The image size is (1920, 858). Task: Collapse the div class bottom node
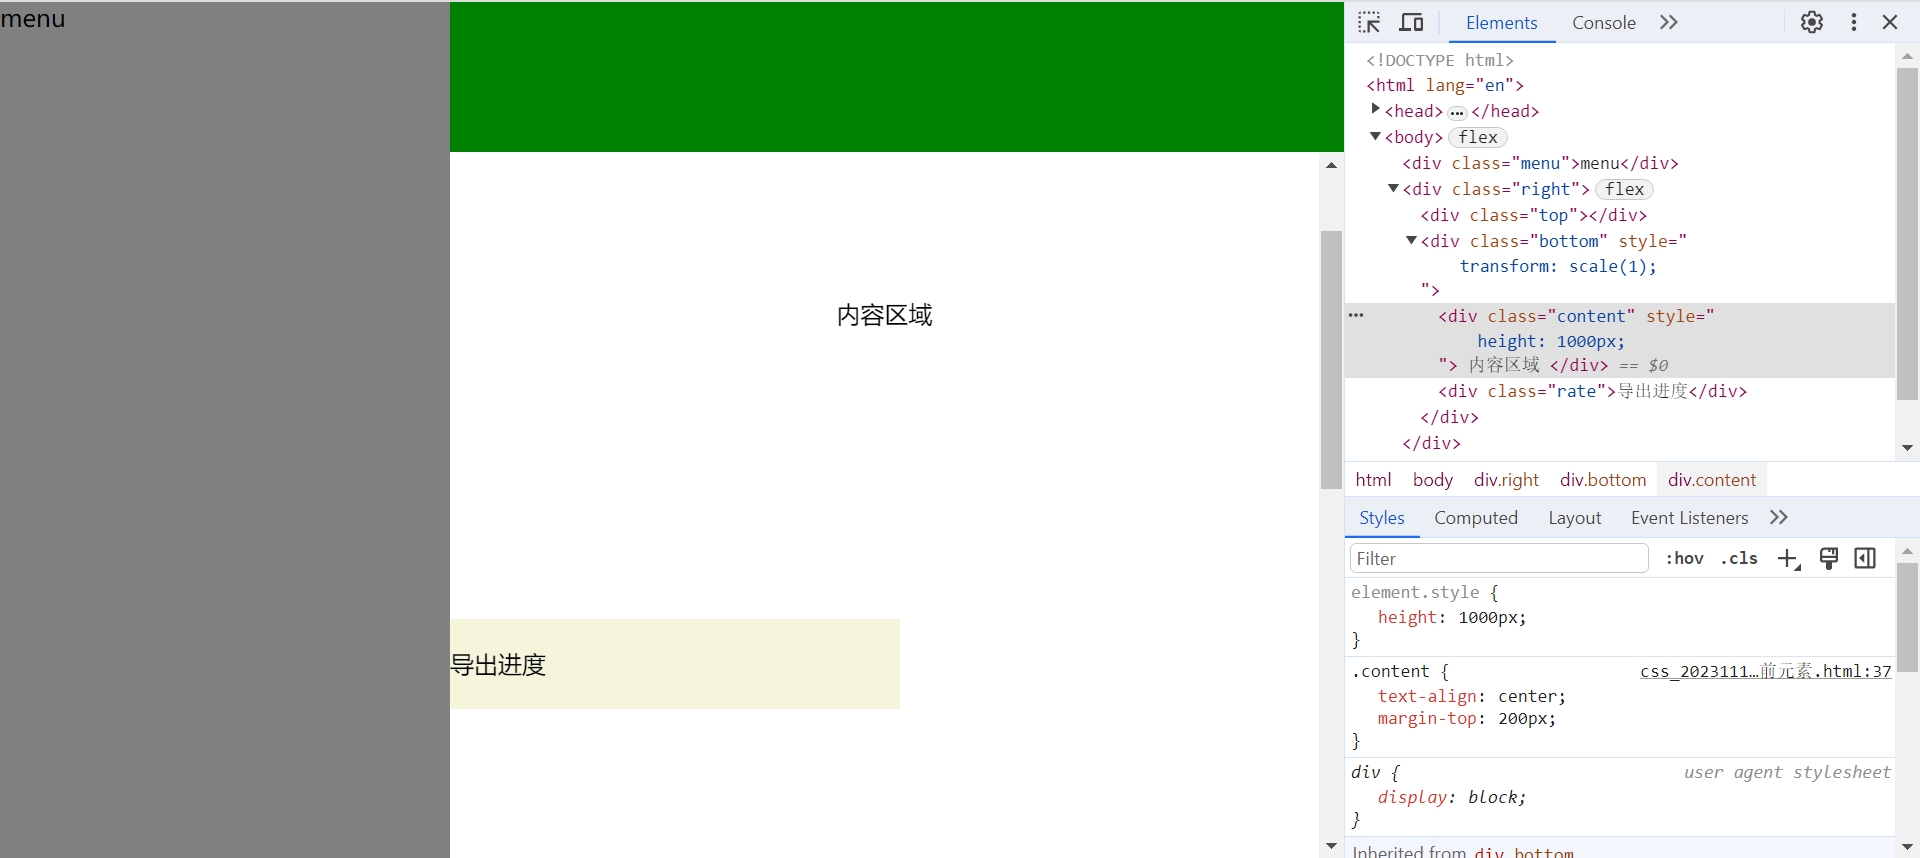(x=1411, y=241)
